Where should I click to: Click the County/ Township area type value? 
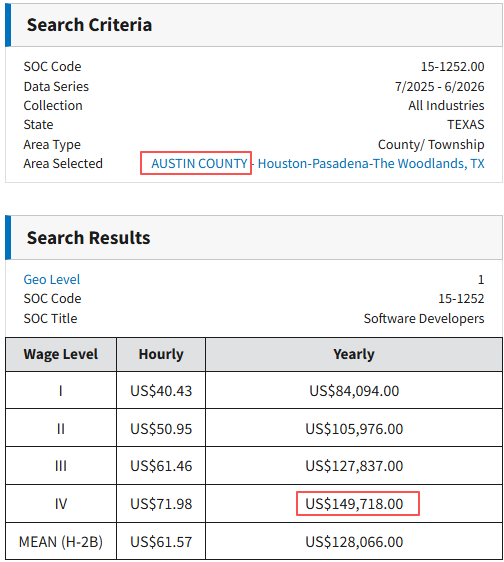(x=431, y=144)
